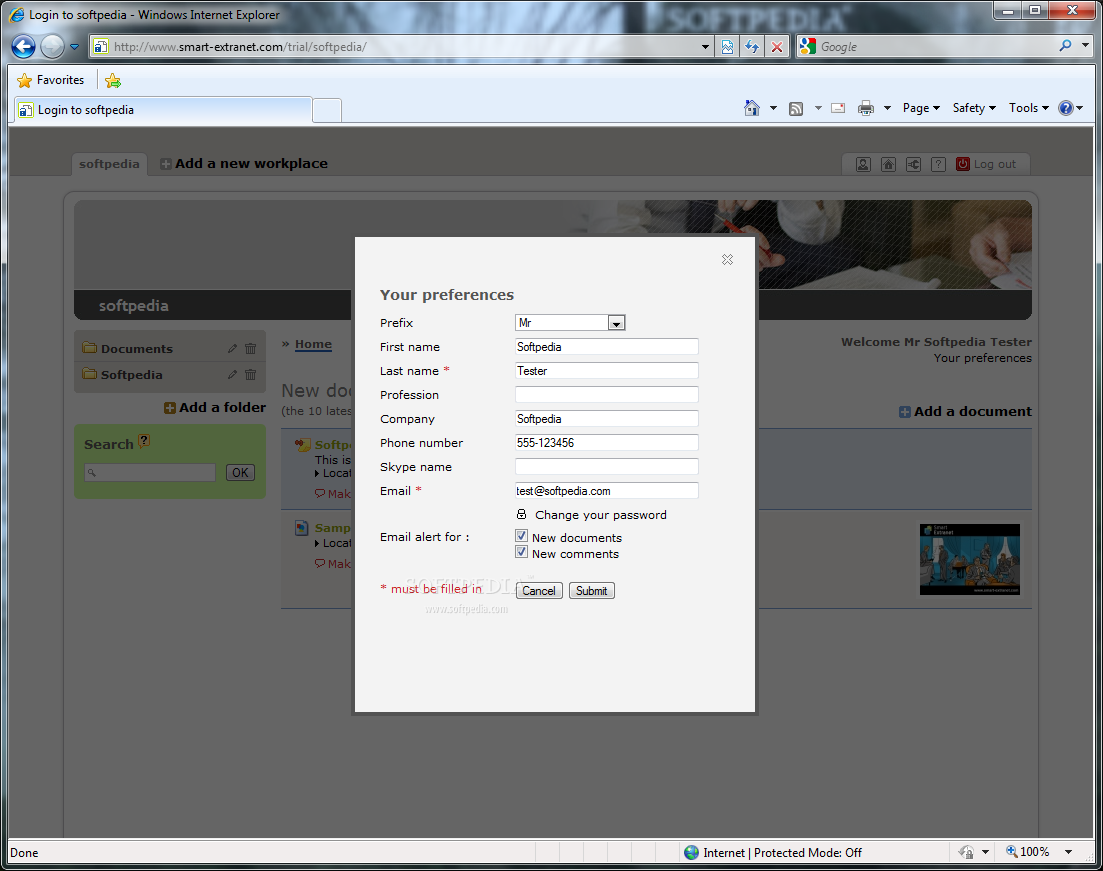Click the Add a new workplace link

pyautogui.click(x=251, y=164)
